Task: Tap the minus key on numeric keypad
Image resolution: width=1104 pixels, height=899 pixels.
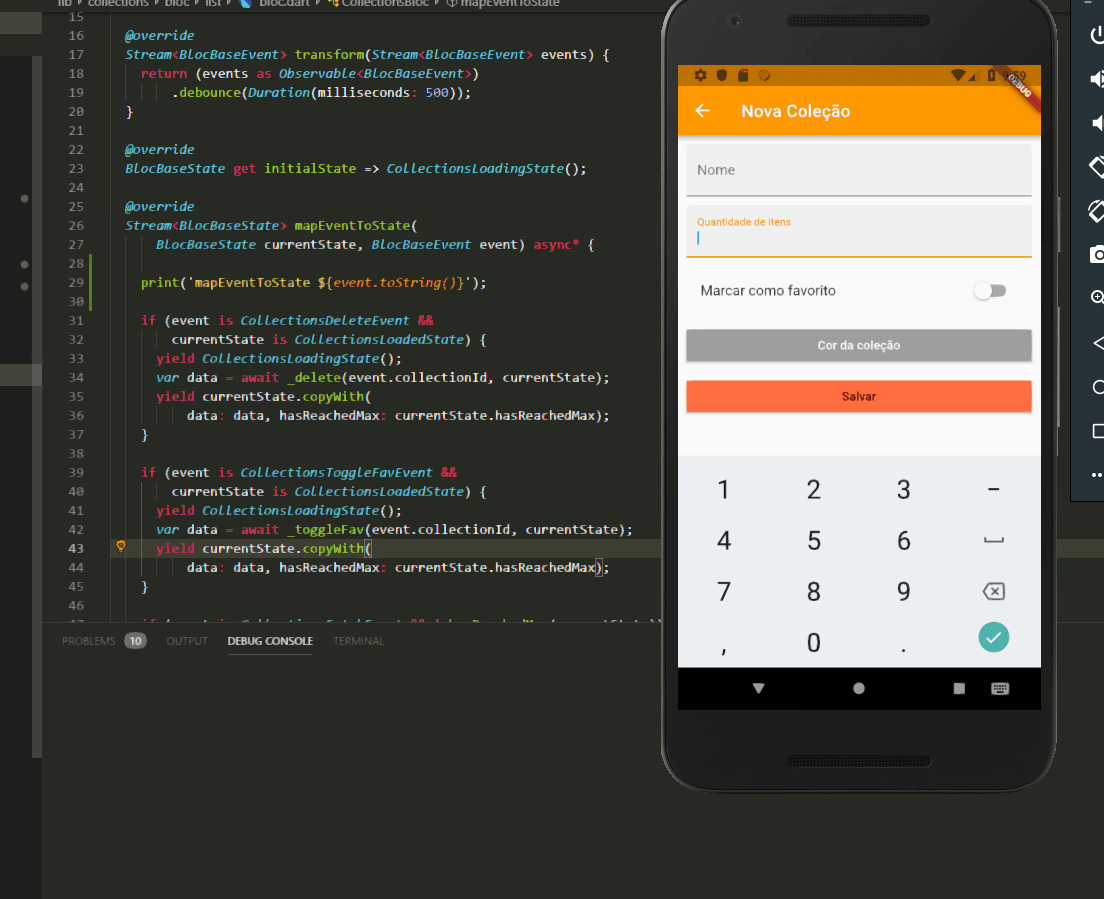Action: click(x=993, y=489)
